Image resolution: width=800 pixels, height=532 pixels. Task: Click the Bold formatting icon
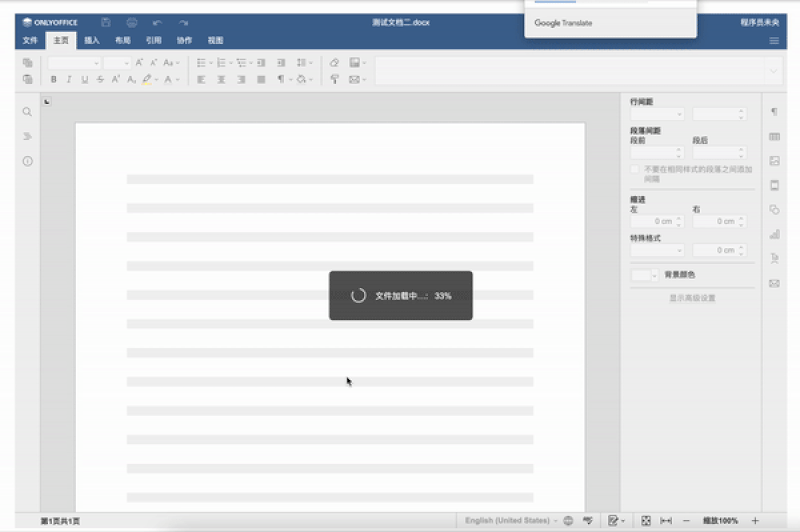54,79
